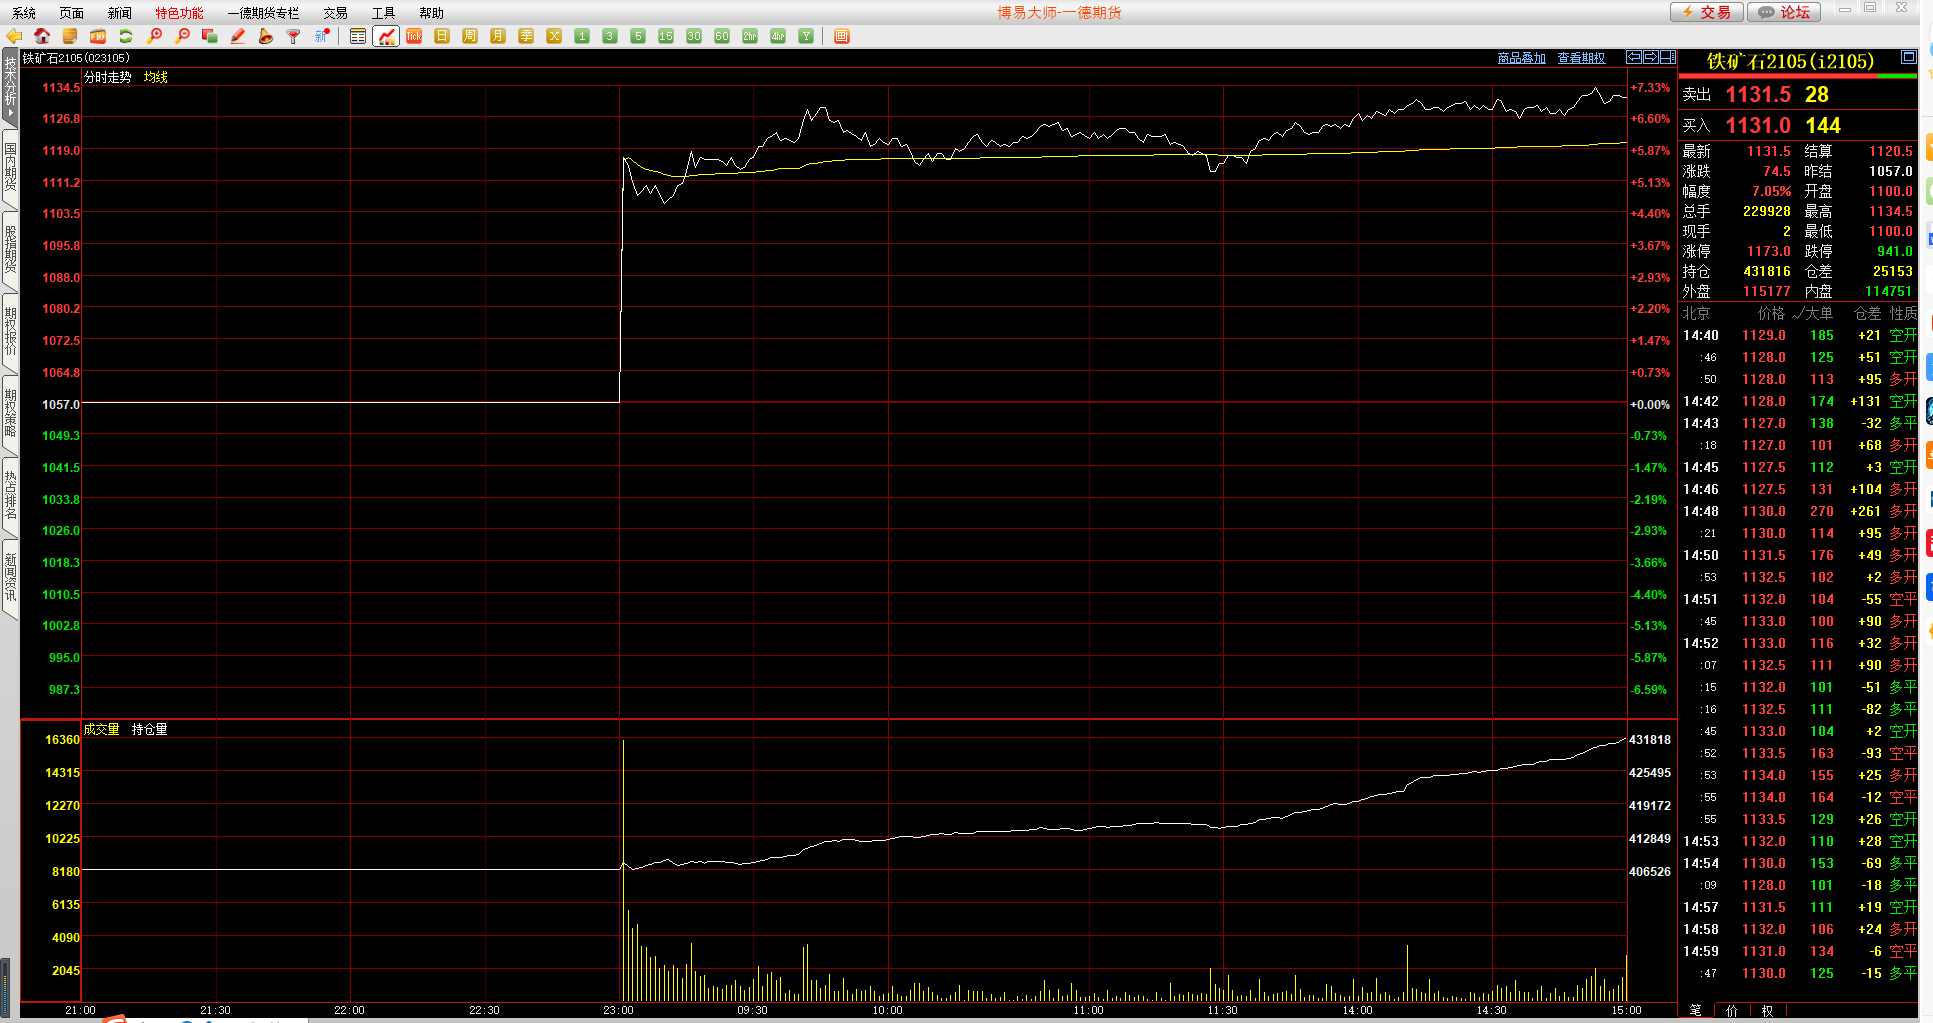Select the 笔 tab below tick list
1933x1023 pixels.
1696,1011
